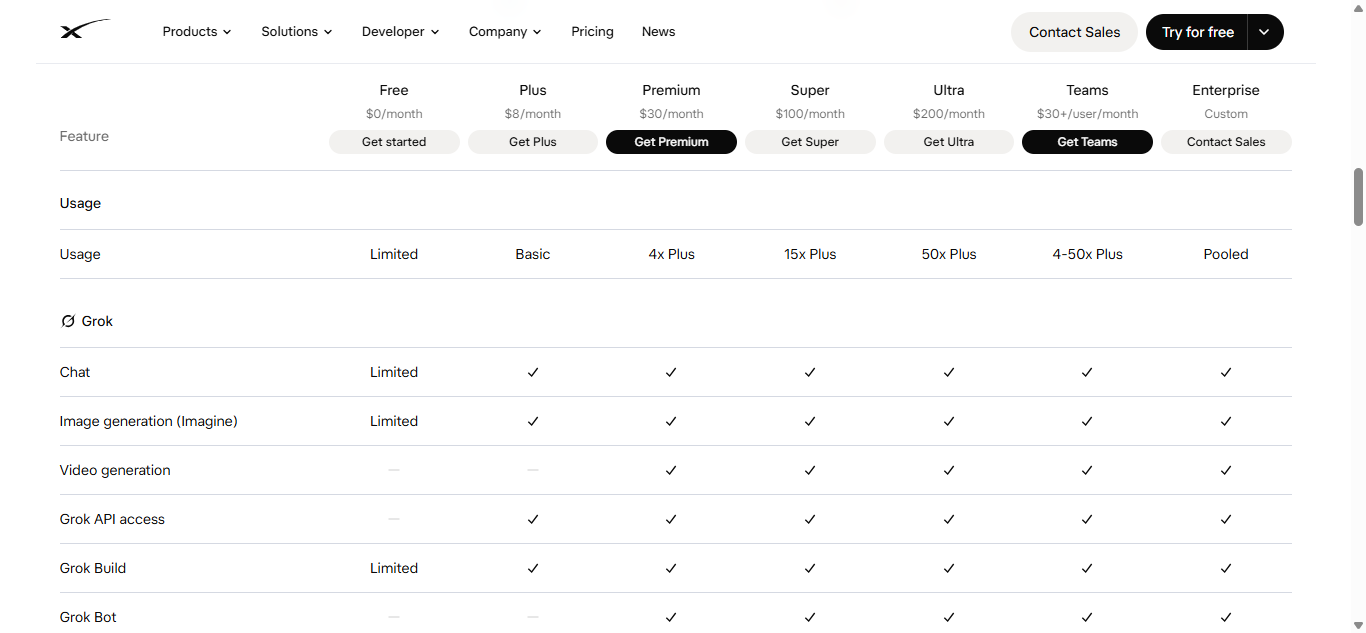Image resolution: width=1366 pixels, height=633 pixels.
Task: Expand the Solutions menu
Action: tap(297, 32)
